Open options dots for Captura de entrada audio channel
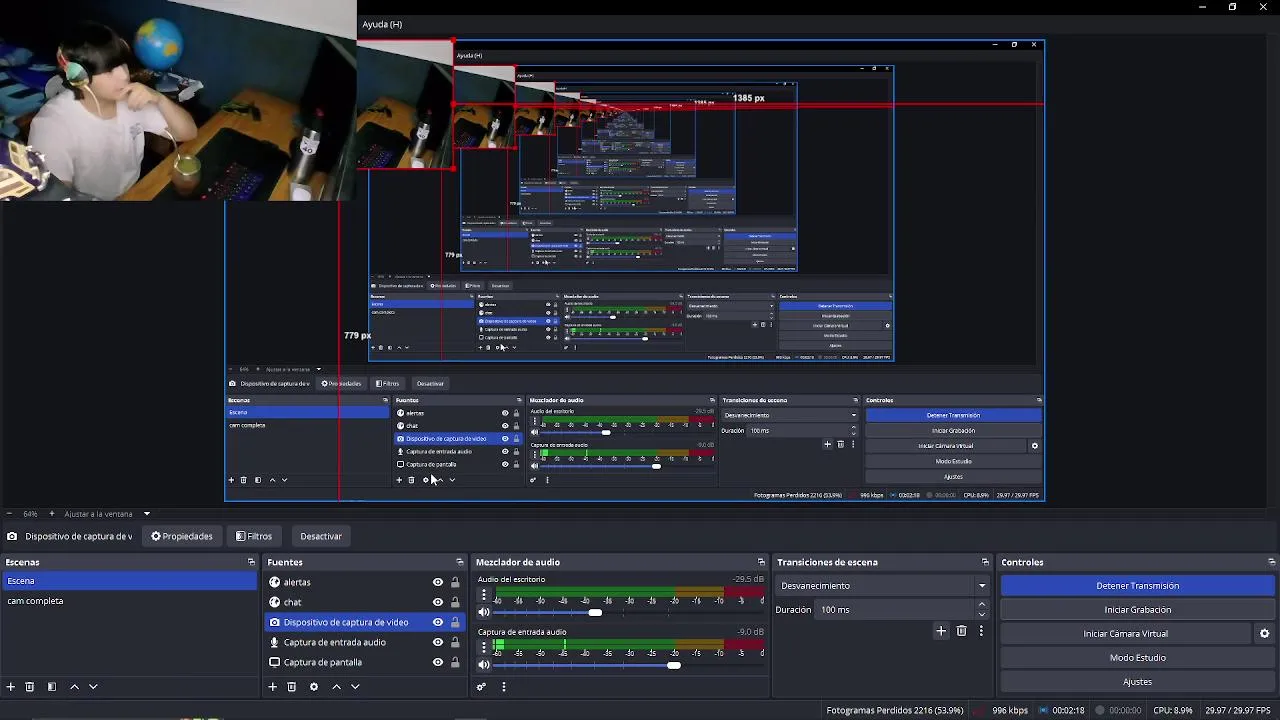Image resolution: width=1280 pixels, height=720 pixels. pos(484,647)
